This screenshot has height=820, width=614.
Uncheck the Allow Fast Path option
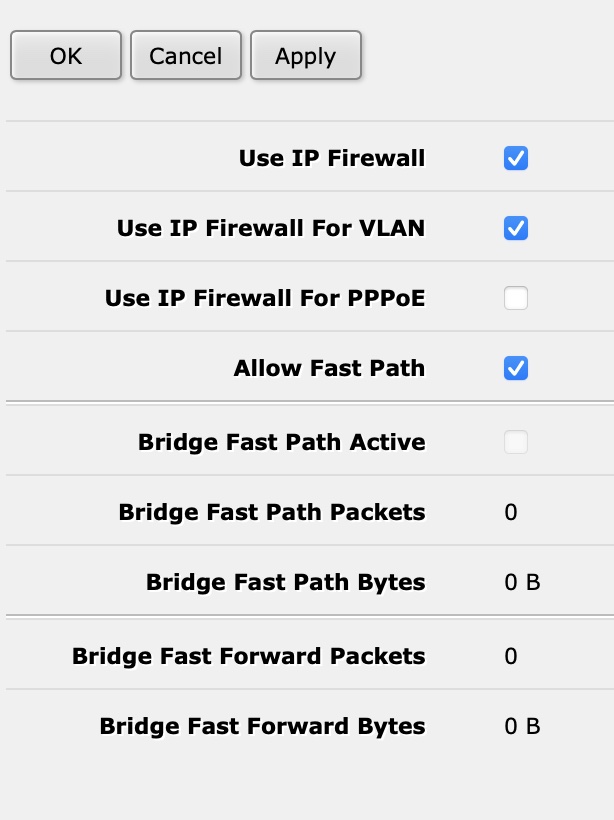pos(516,368)
